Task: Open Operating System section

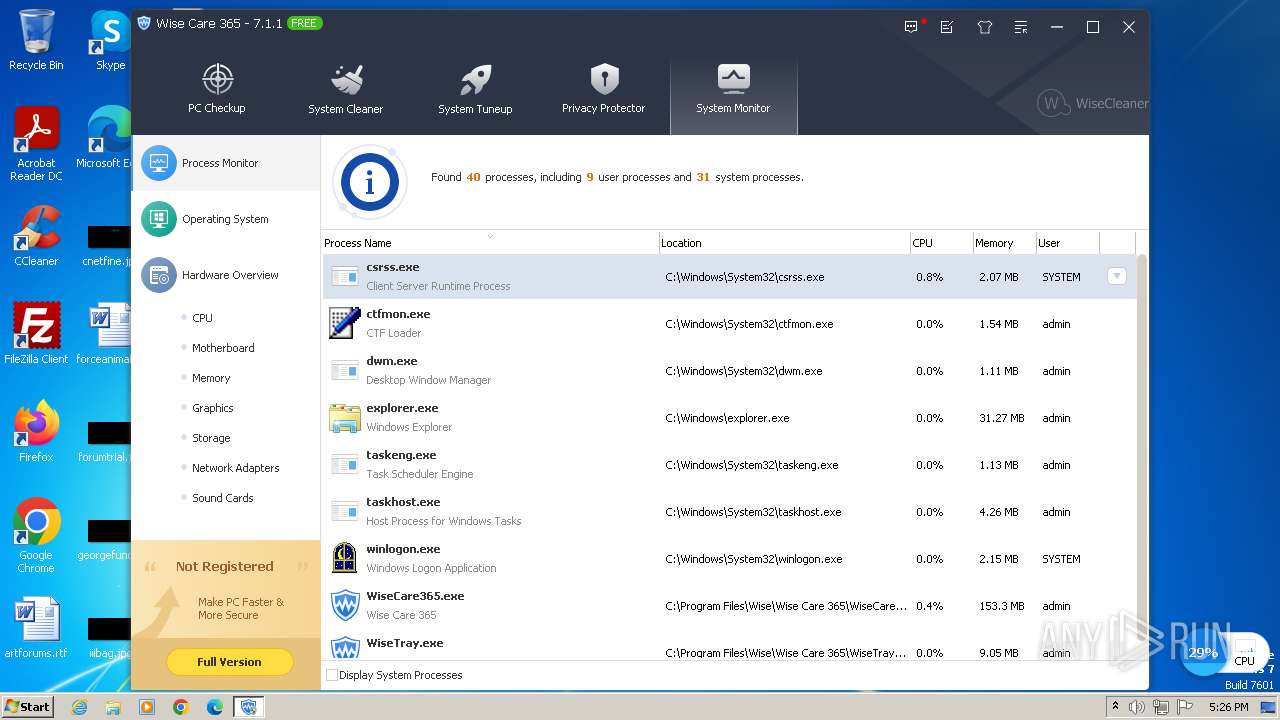Action: [226, 219]
